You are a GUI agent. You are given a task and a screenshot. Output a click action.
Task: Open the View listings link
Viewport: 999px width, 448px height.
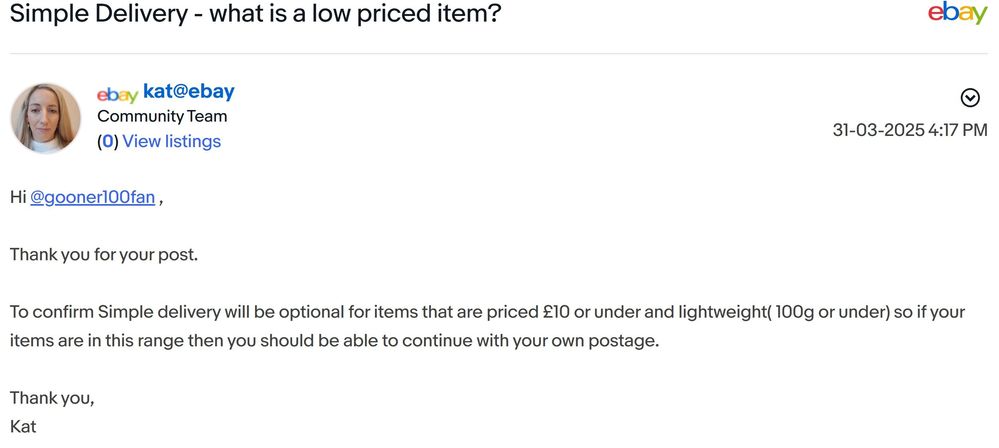coord(171,141)
